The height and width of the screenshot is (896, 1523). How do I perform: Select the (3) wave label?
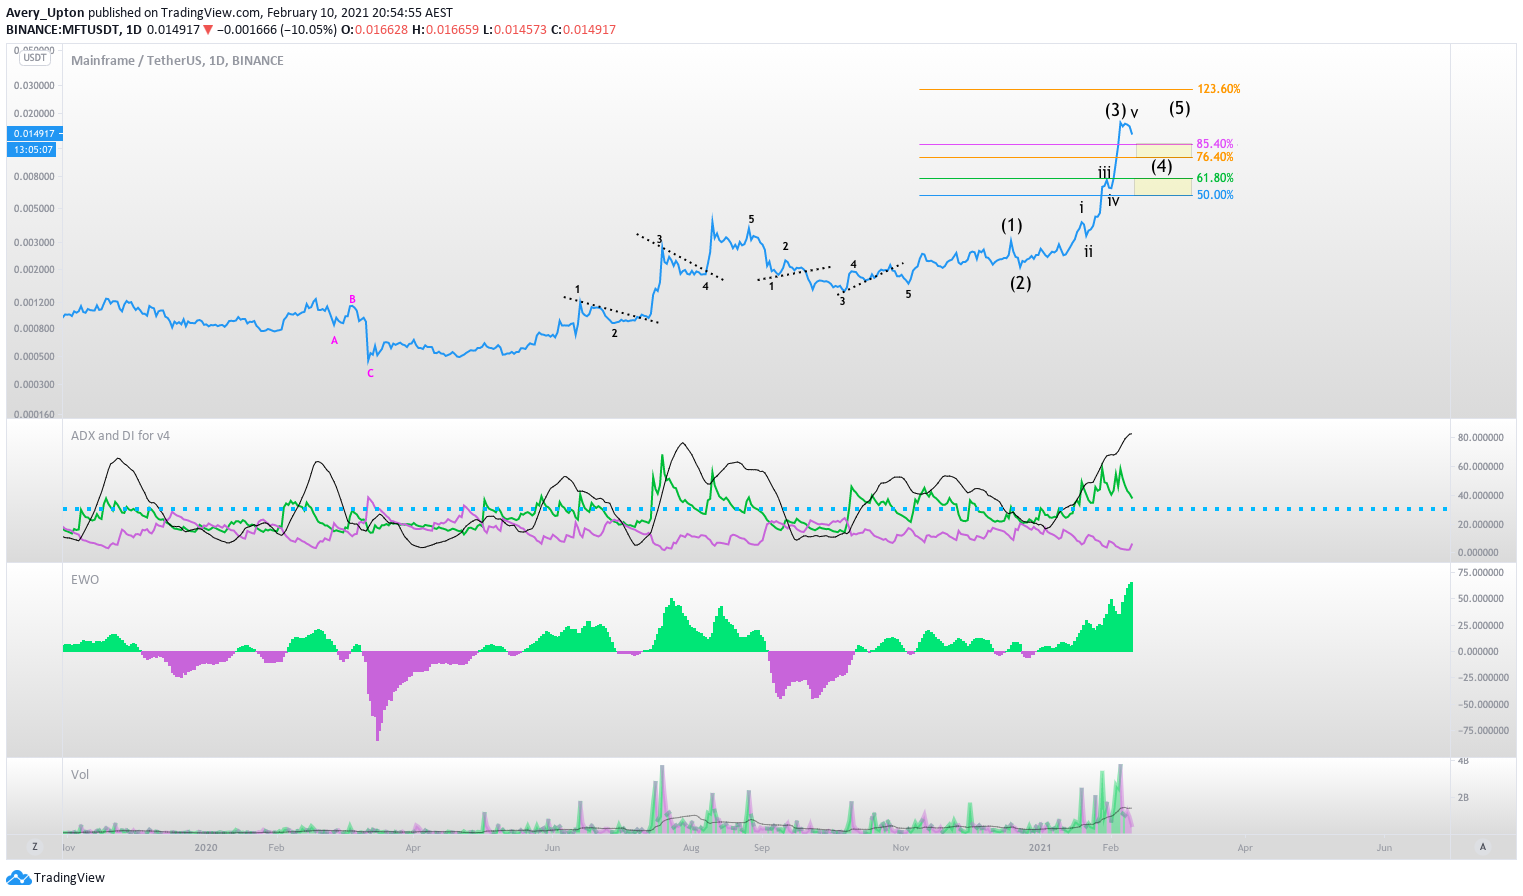click(x=1115, y=110)
